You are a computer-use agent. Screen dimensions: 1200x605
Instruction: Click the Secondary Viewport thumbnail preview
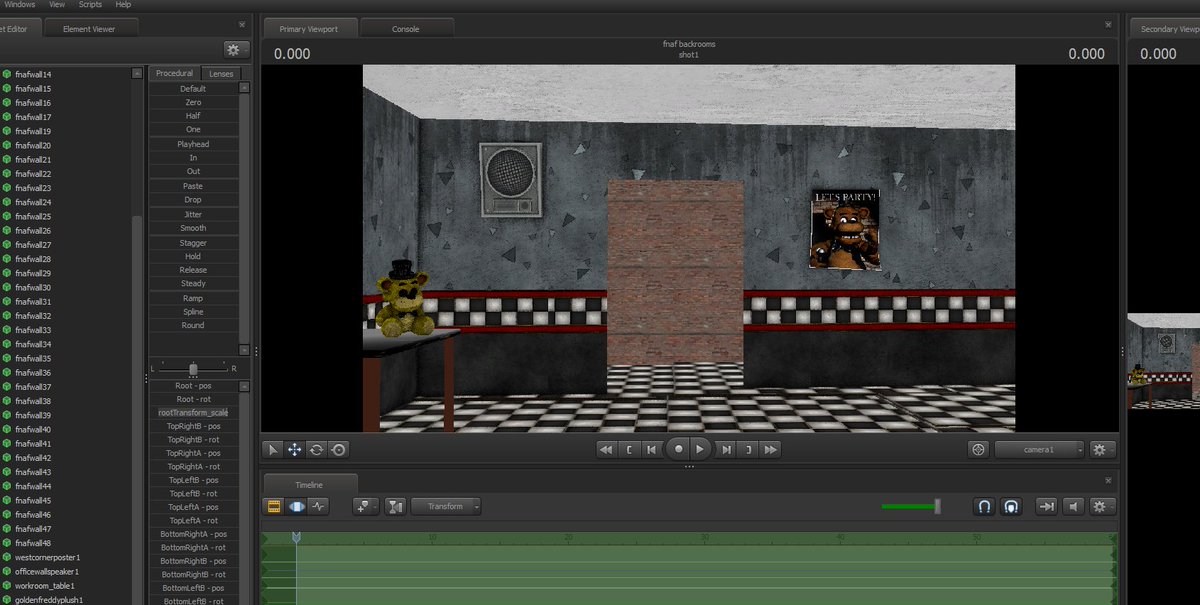(1164, 360)
